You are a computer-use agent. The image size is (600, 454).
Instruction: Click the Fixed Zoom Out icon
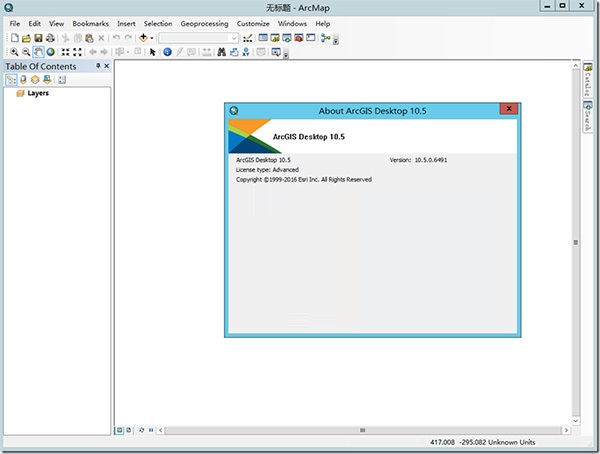coord(77,52)
